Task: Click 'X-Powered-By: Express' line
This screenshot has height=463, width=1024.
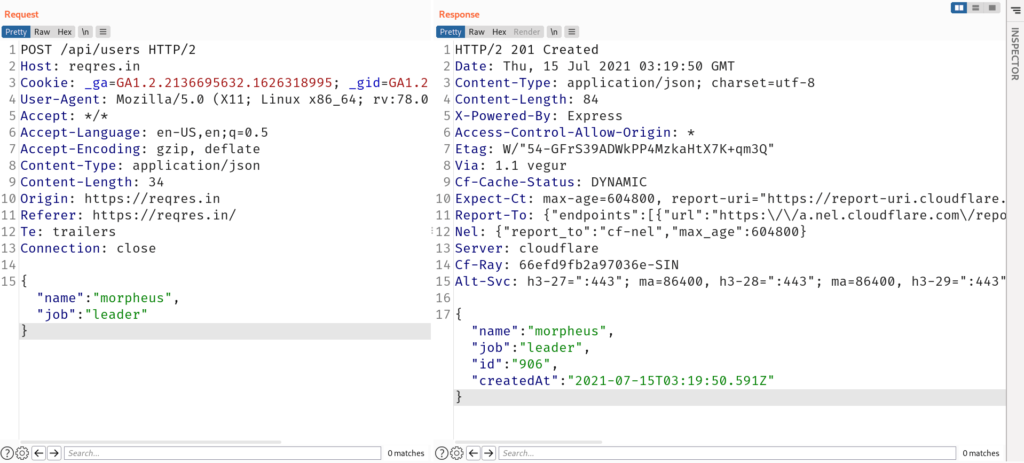Action: pyautogui.click(x=539, y=116)
